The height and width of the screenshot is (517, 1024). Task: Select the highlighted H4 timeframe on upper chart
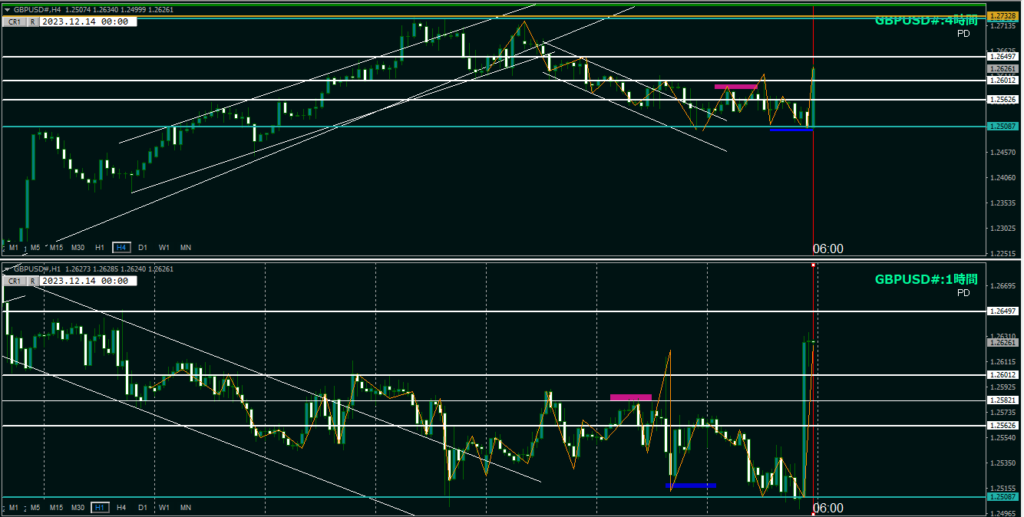tap(121, 247)
